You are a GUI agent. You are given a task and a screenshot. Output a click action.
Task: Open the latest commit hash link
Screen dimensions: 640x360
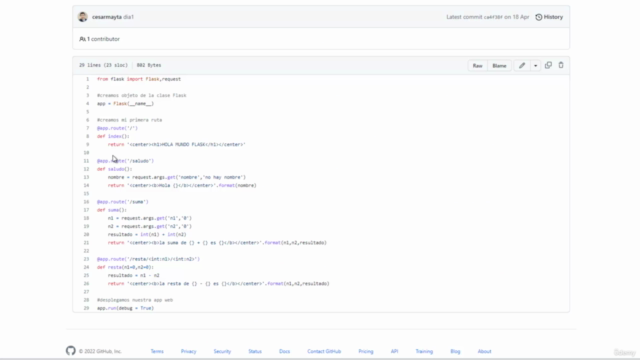[493, 17]
